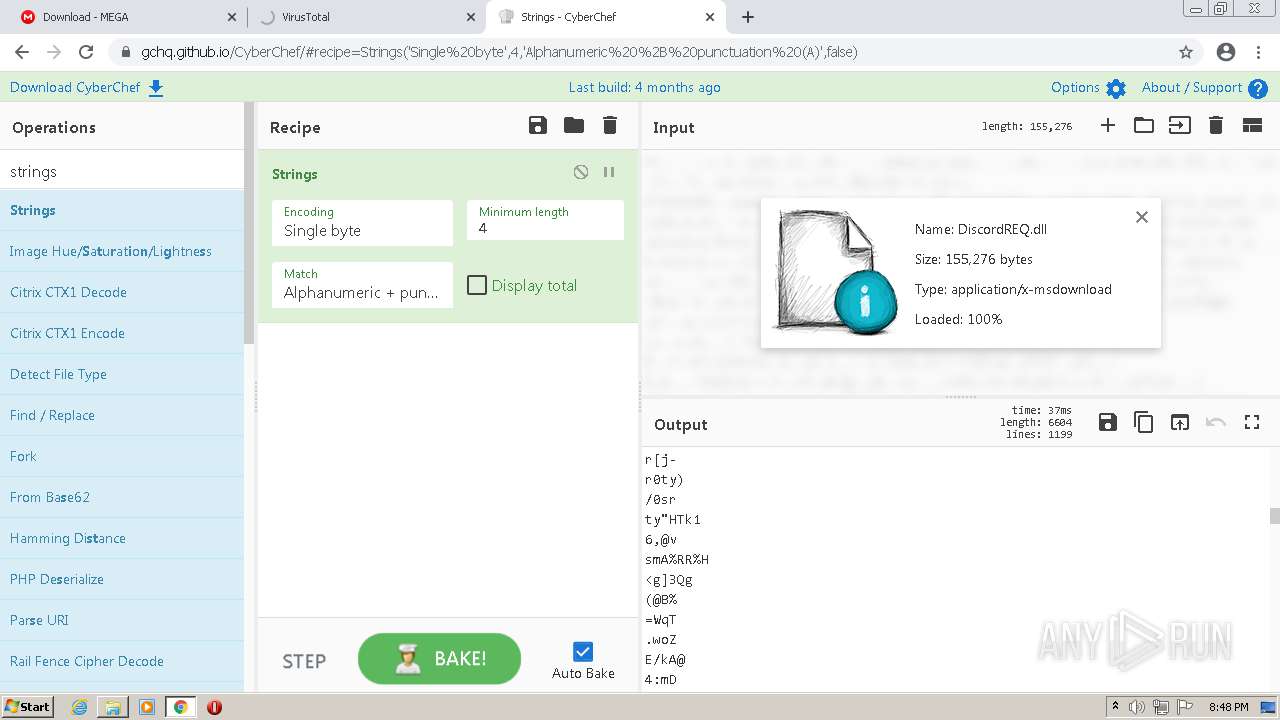The width and height of the screenshot is (1280, 720).
Task: Open file explorer from taskbar
Action: pyautogui.click(x=113, y=707)
